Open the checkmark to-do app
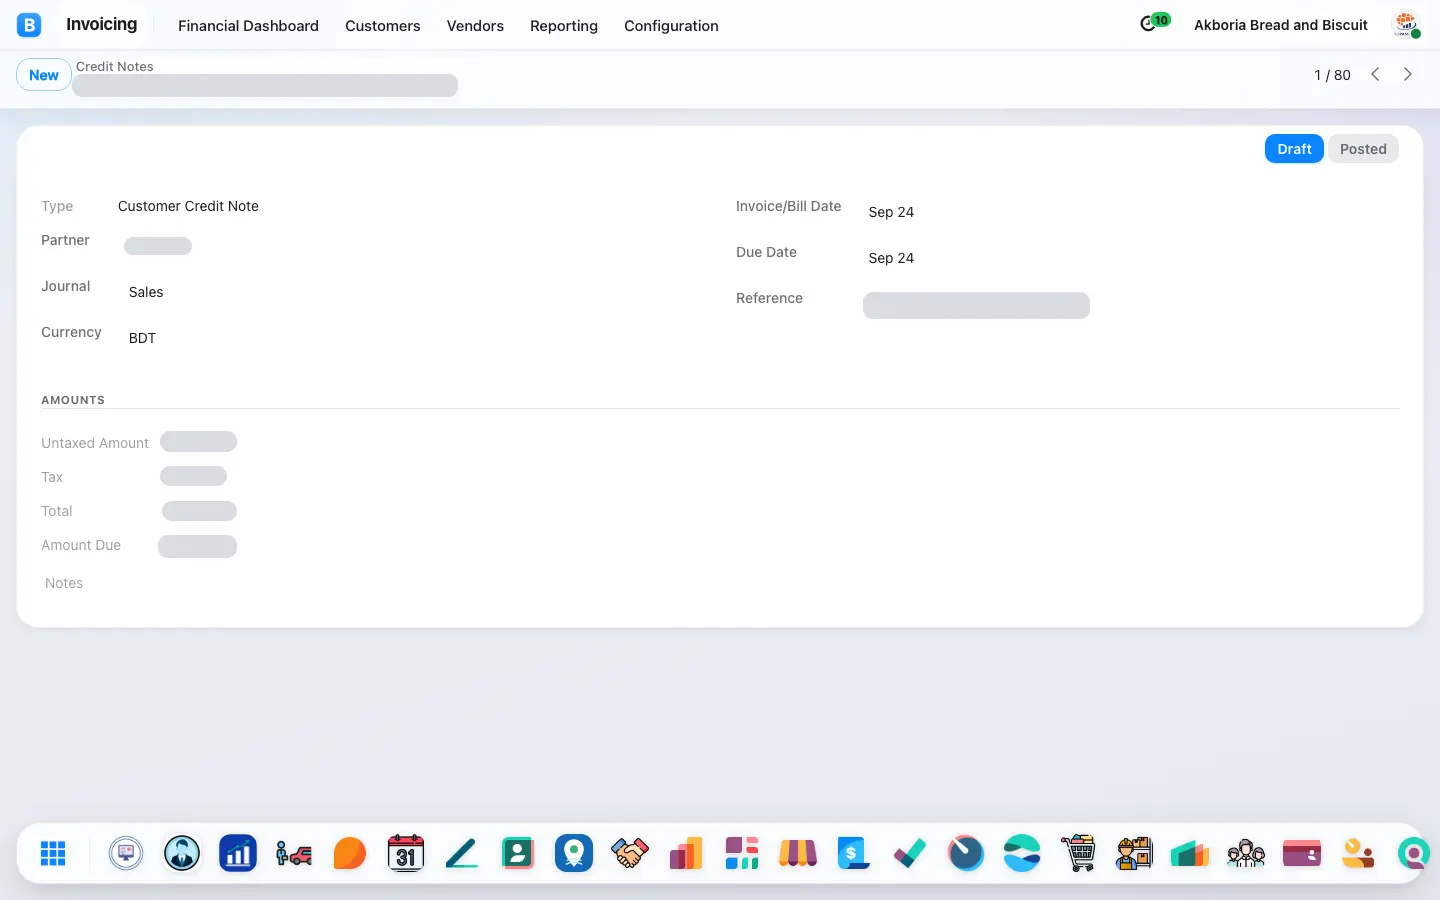The image size is (1440, 900). pos(910,853)
